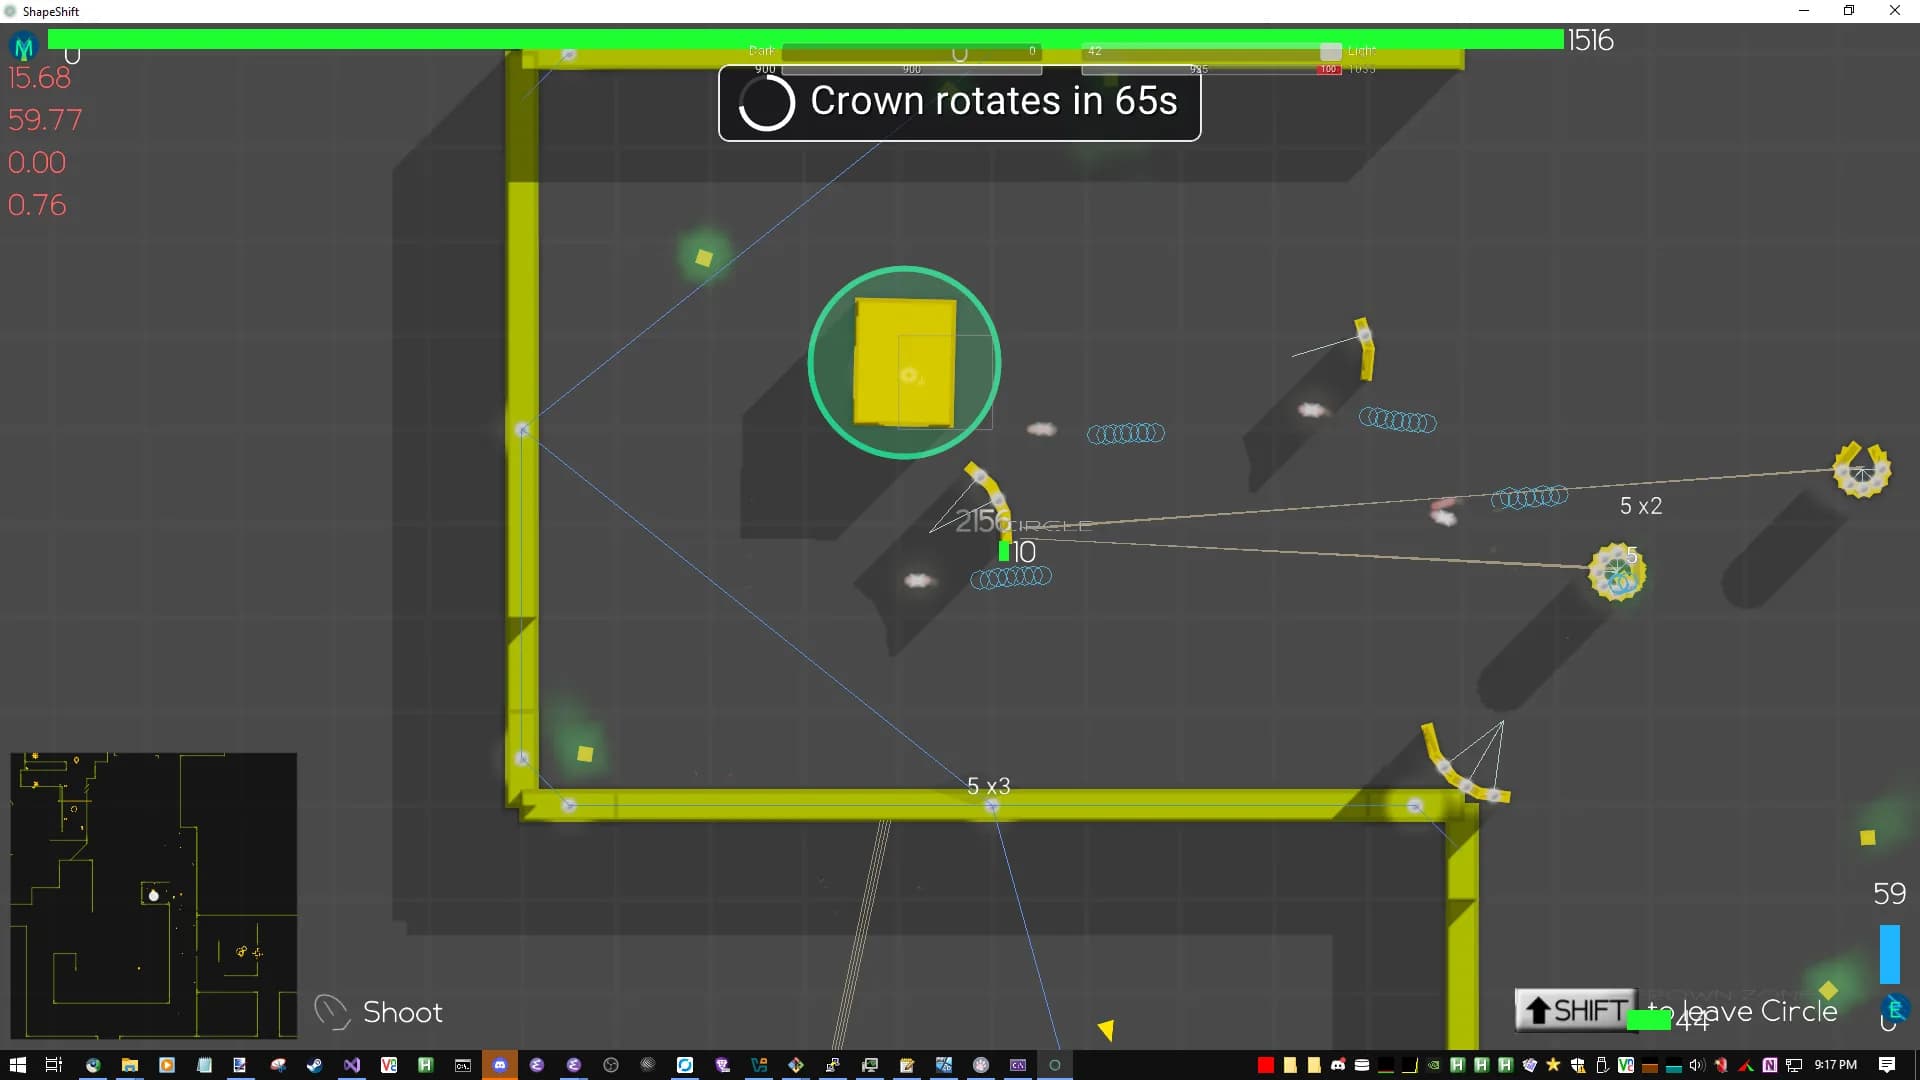The width and height of the screenshot is (1920, 1080).
Task: Click the SHIFT key button to leave Circle
Action: [x=1576, y=1010]
